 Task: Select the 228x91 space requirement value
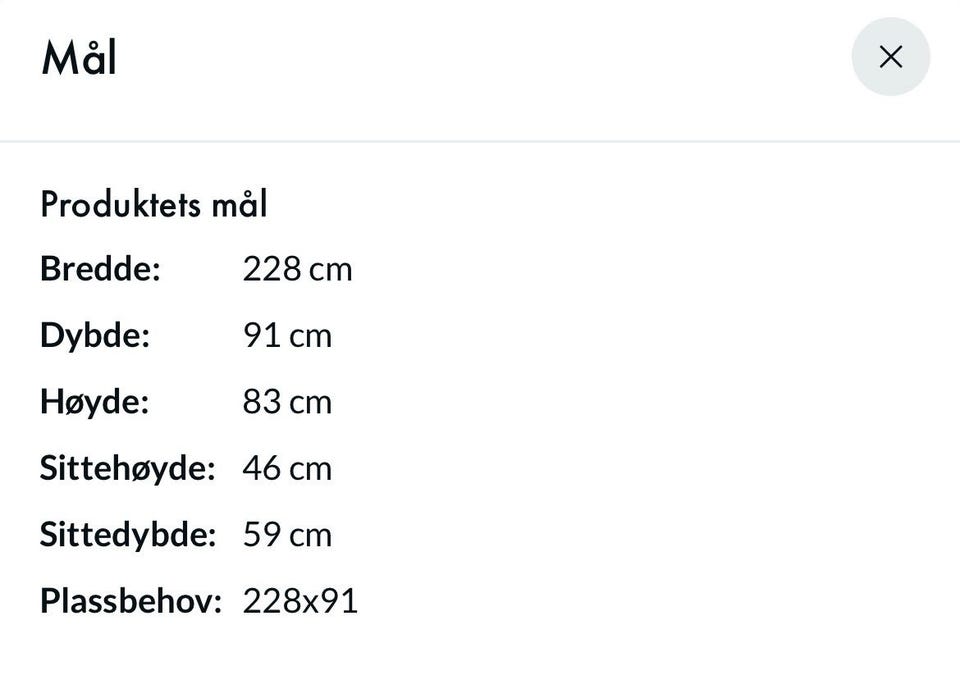pos(300,601)
